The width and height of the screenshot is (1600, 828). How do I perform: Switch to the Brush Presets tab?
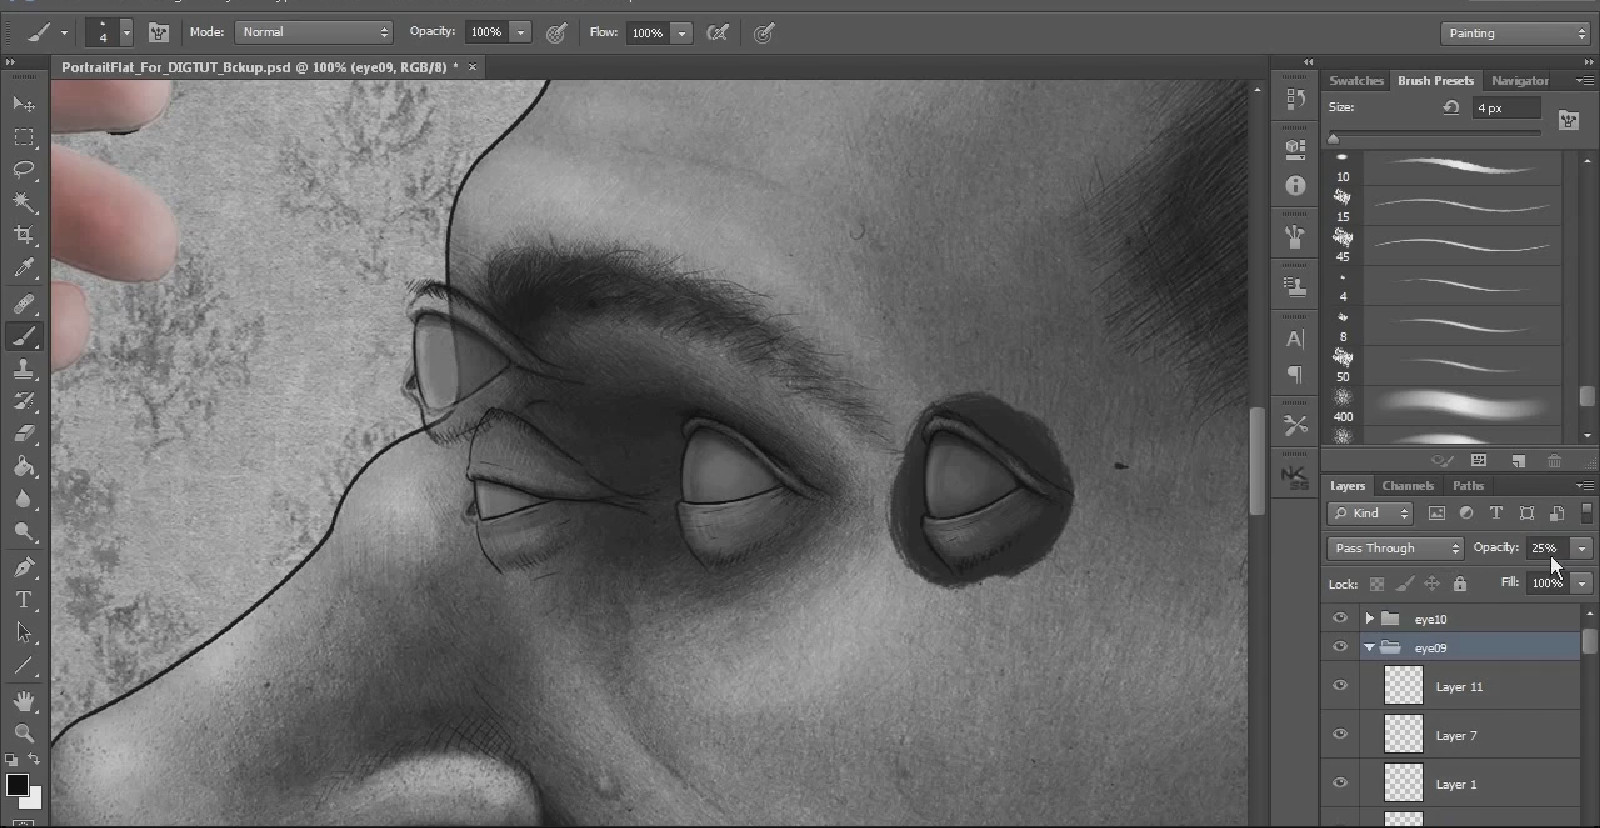tap(1436, 81)
